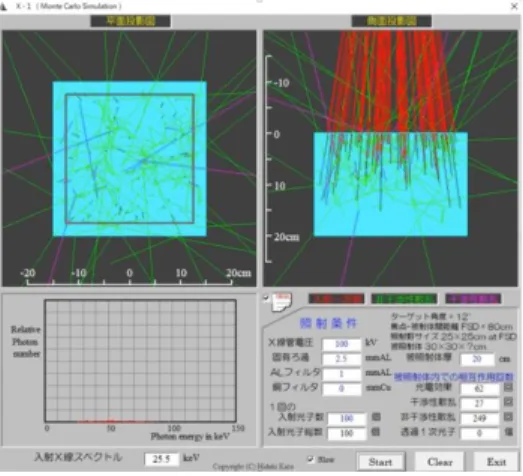Click the purple track legend swatch

(473, 299)
